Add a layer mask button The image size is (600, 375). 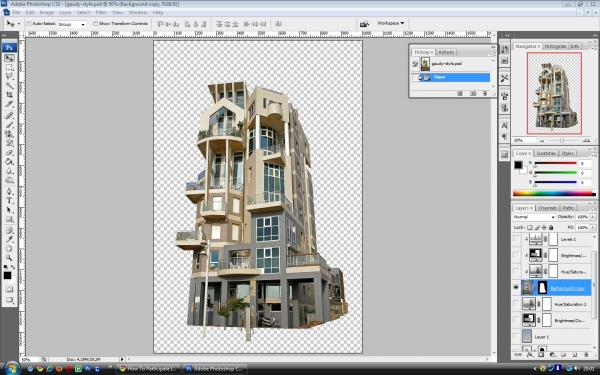(x=541, y=355)
